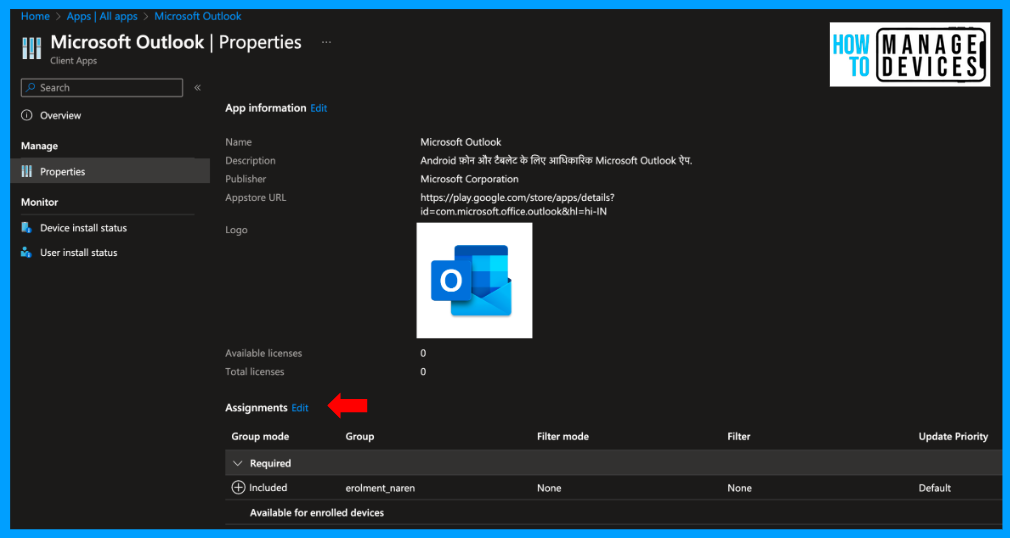Click the Total licenses value 0
The image size is (1010, 538).
coord(423,372)
